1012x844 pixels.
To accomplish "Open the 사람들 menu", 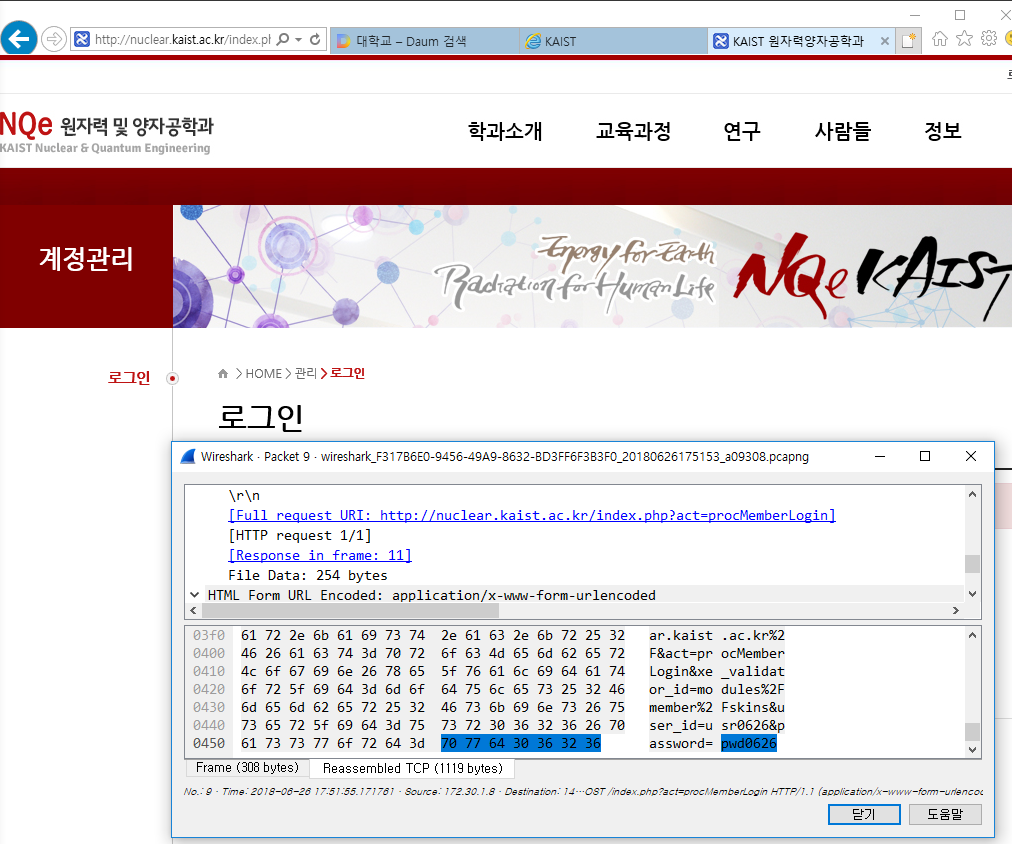I will [x=843, y=131].
